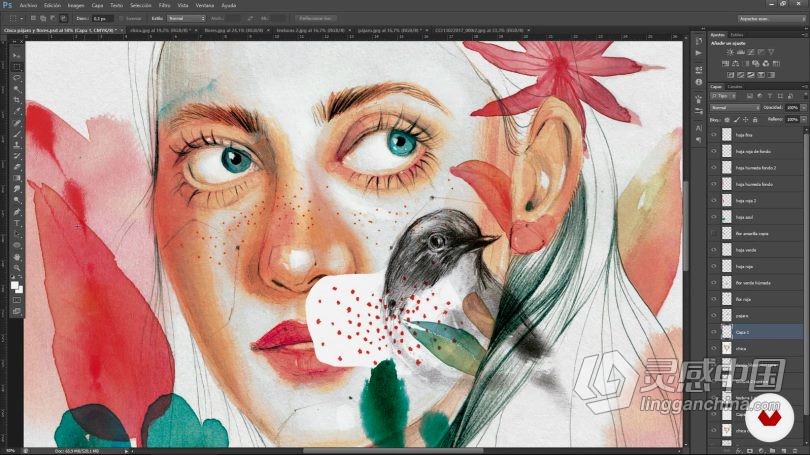The height and width of the screenshot is (455, 810).
Task: Select the Crop tool
Action: [17, 100]
